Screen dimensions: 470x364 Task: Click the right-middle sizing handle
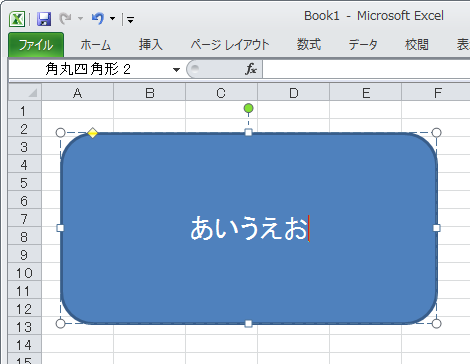(x=436, y=228)
